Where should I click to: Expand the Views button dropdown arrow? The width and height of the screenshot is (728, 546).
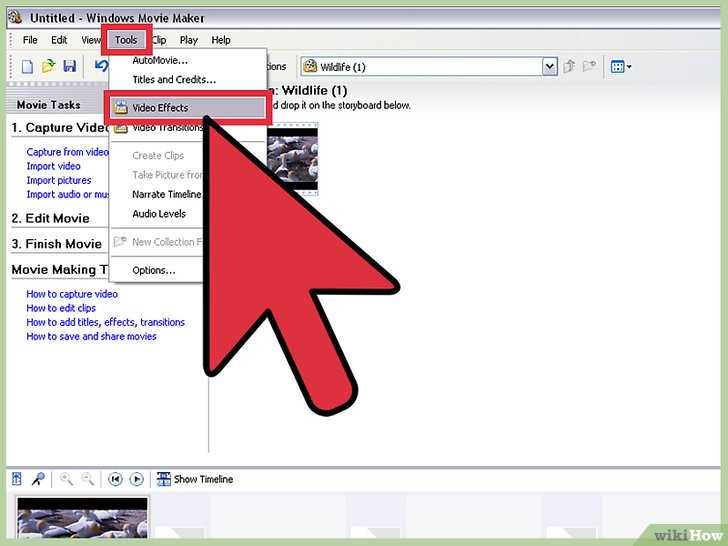tap(629, 67)
